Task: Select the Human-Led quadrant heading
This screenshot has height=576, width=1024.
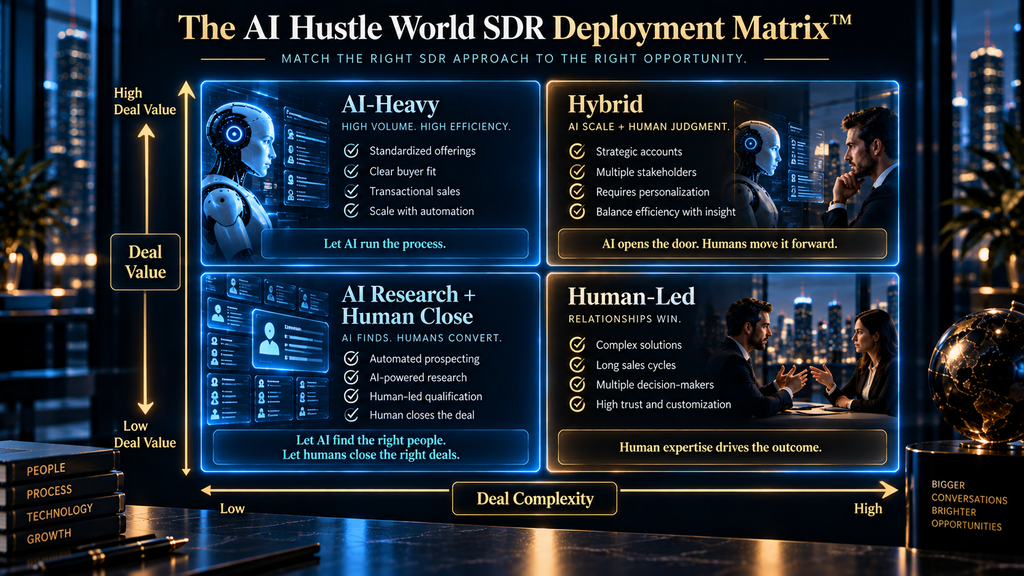Action: (631, 296)
